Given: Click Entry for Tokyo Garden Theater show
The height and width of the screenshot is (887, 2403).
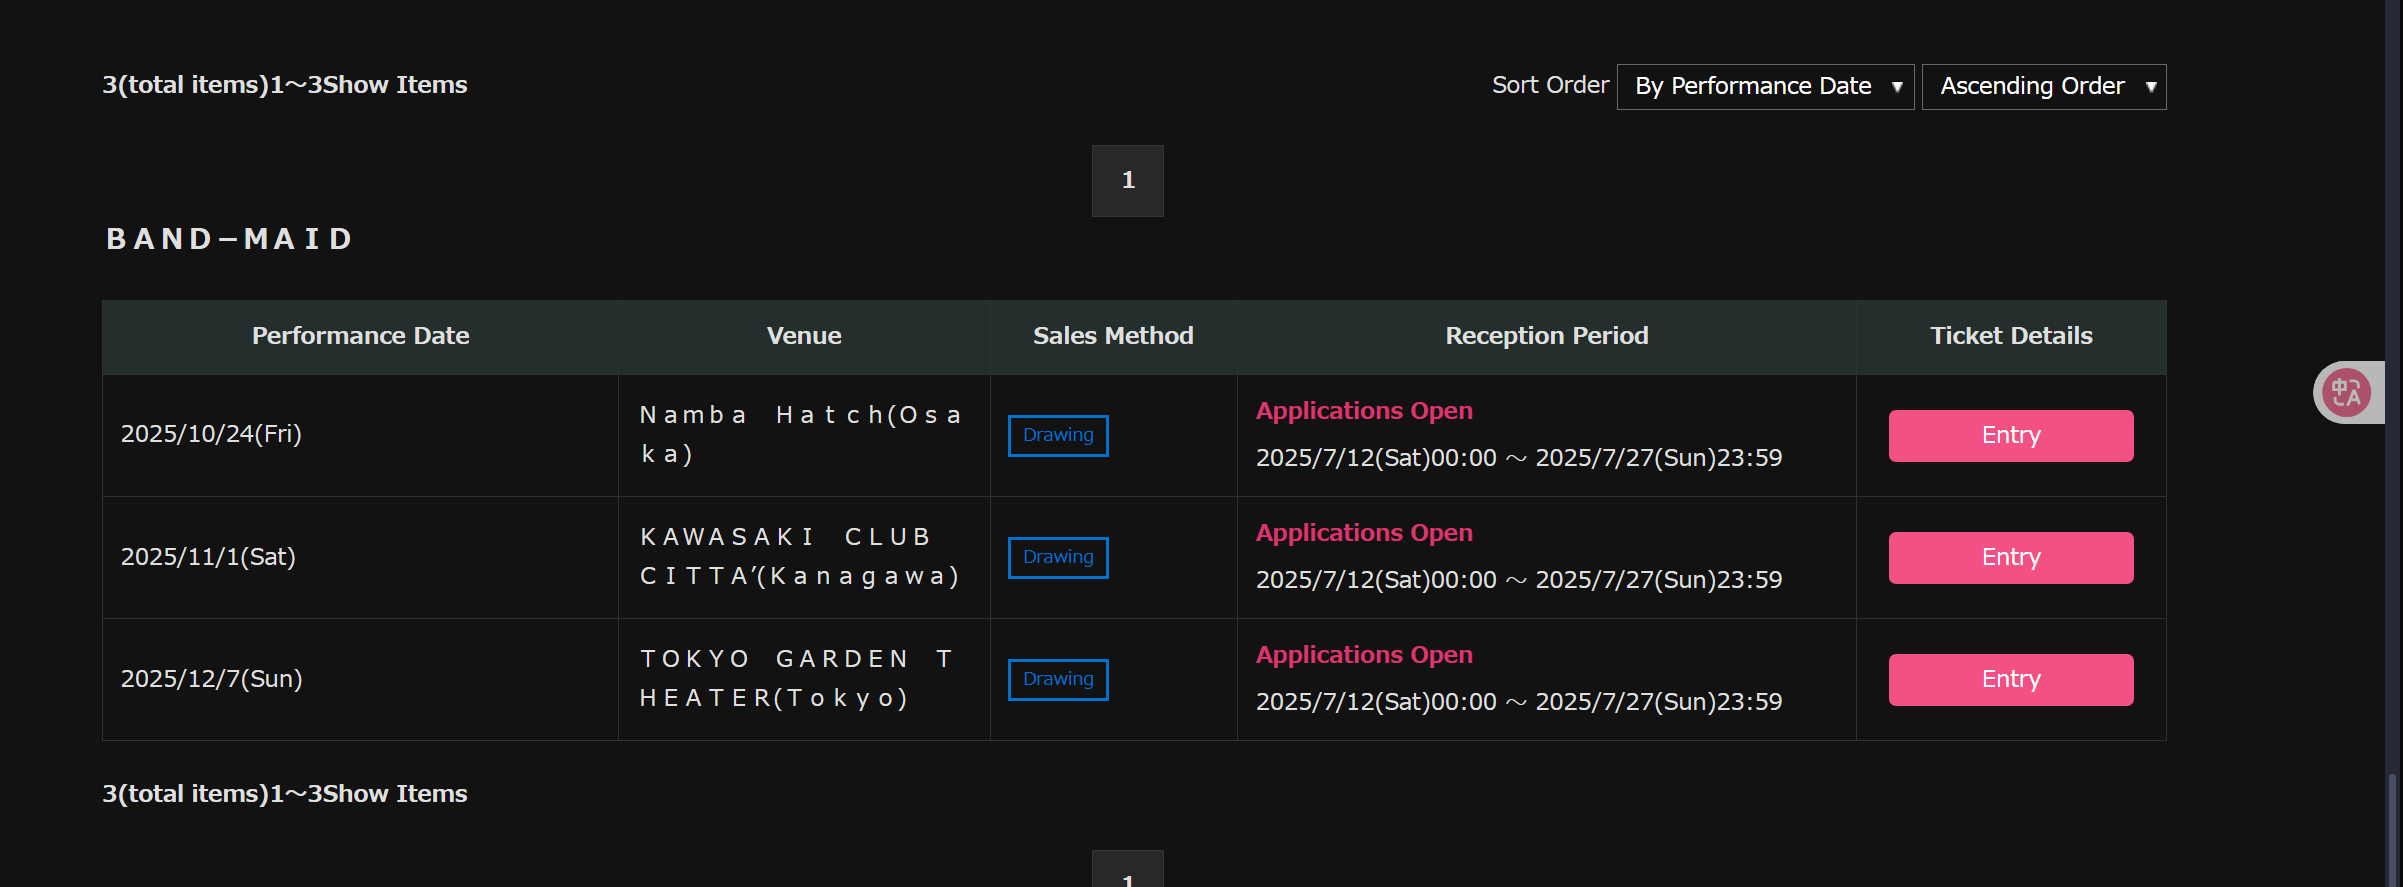Looking at the screenshot, I should tap(2010, 680).
